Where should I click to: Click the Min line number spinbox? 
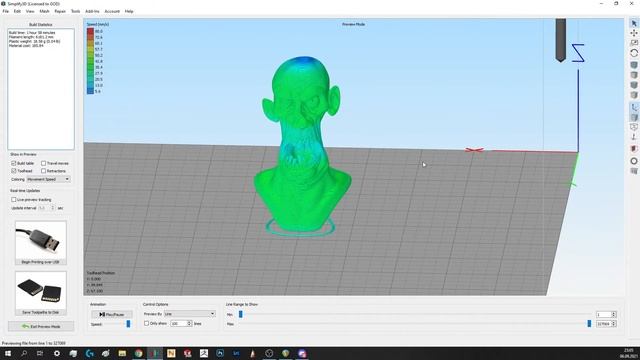pos(606,314)
